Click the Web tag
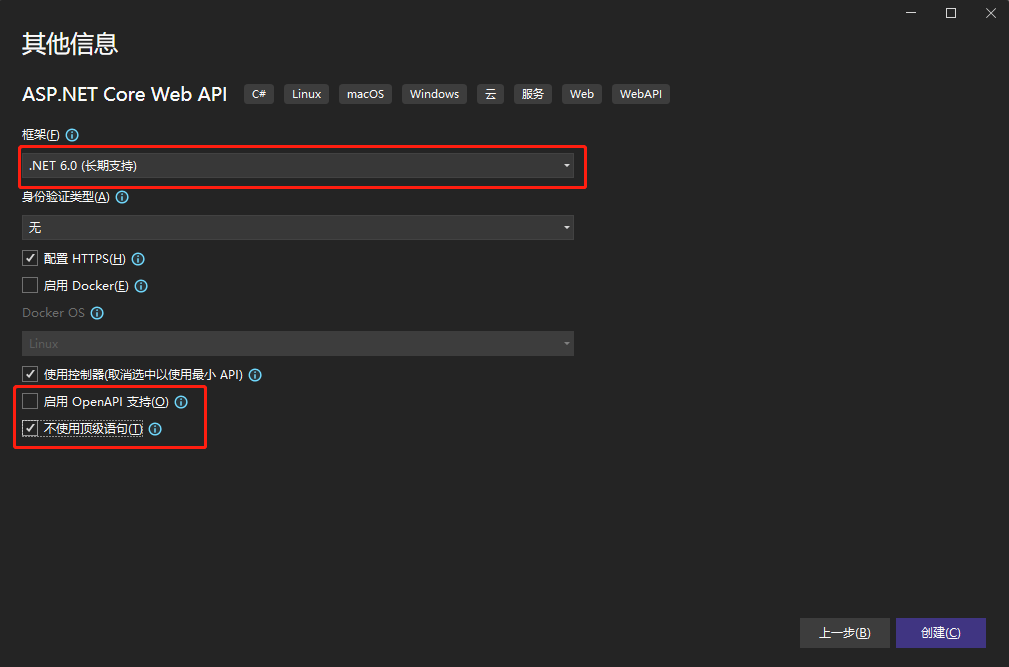Image resolution: width=1009 pixels, height=667 pixels. (582, 94)
